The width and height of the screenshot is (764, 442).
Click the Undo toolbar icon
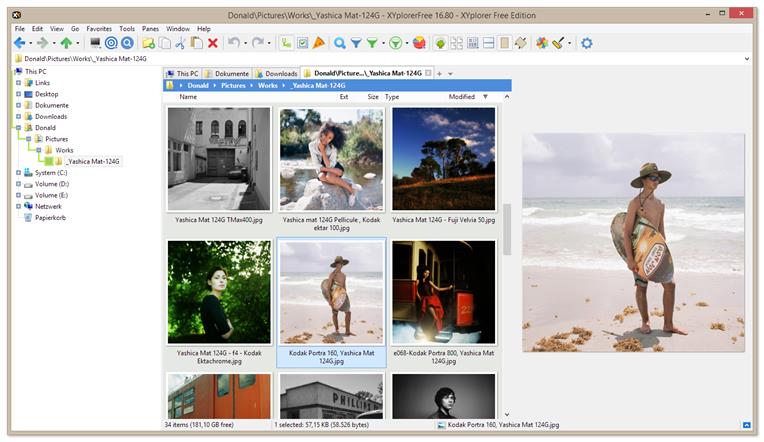point(234,43)
